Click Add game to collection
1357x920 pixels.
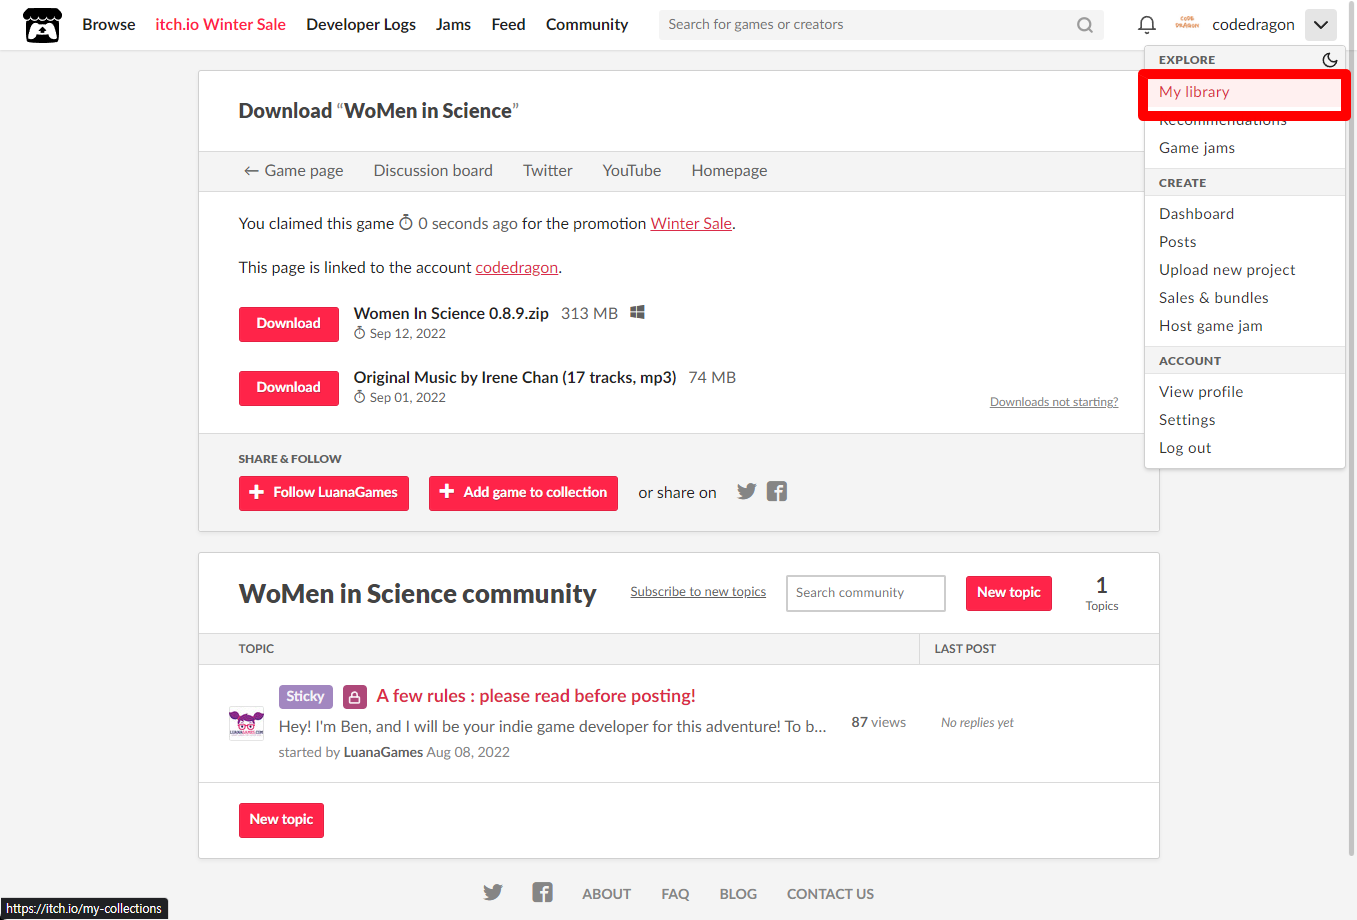point(523,493)
